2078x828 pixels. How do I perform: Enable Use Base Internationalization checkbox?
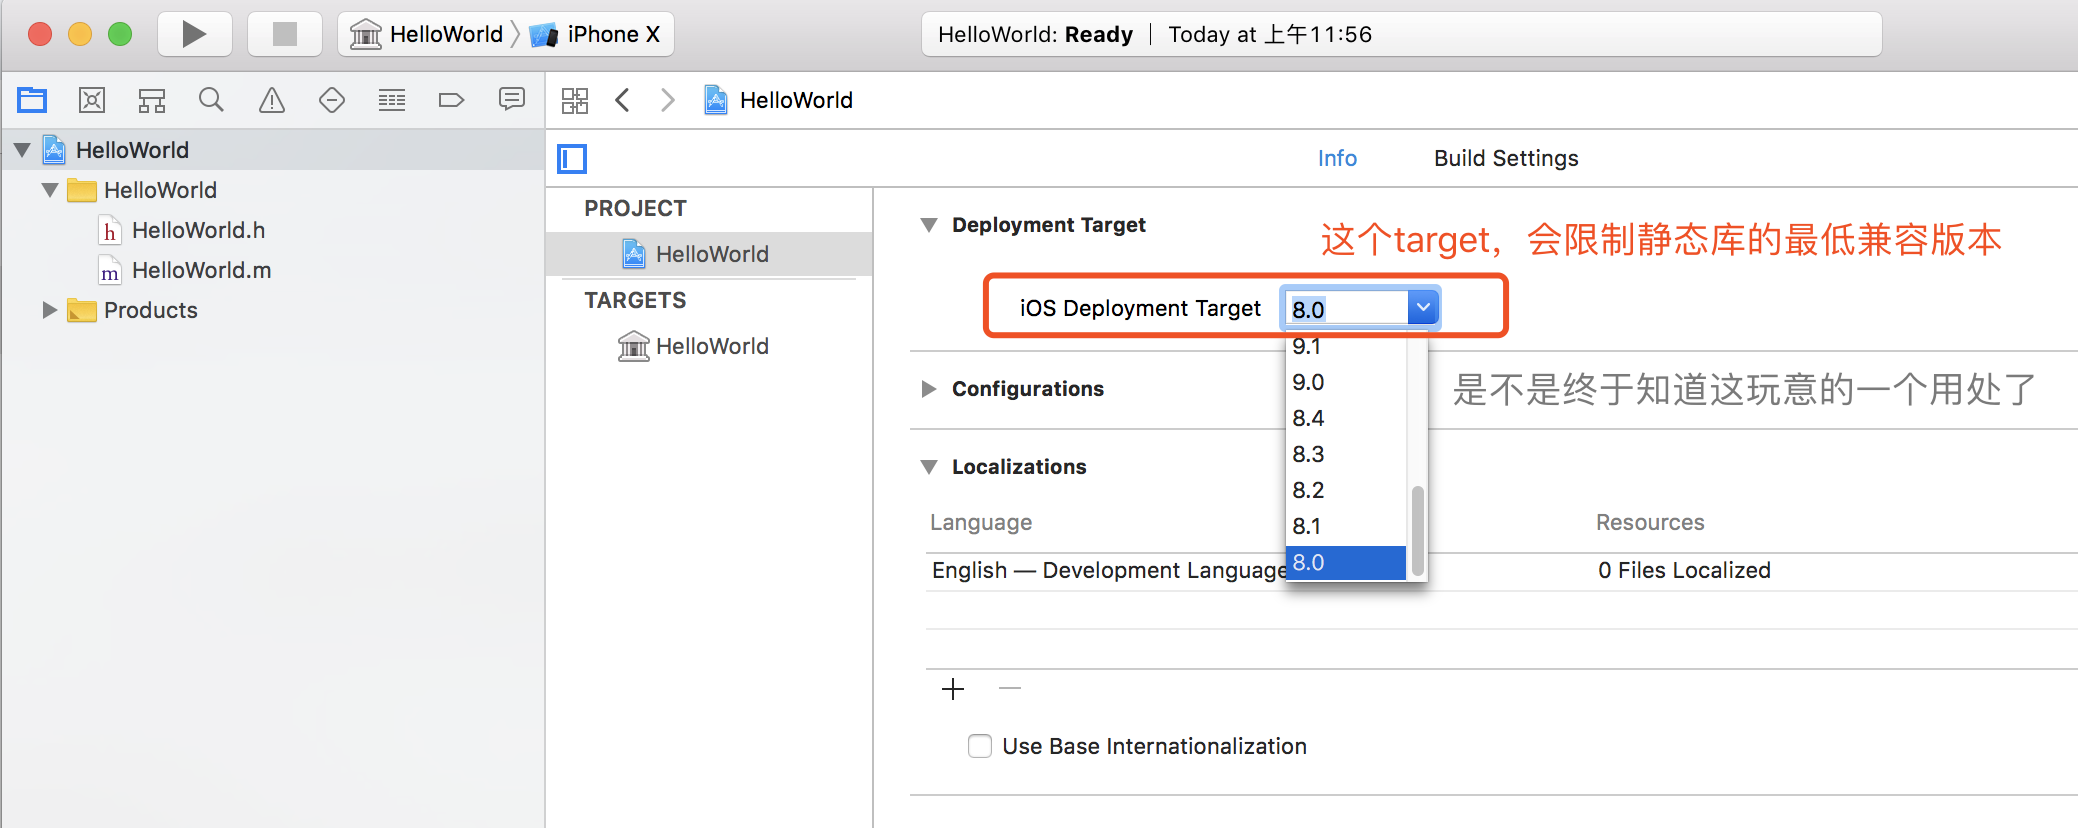click(x=980, y=746)
